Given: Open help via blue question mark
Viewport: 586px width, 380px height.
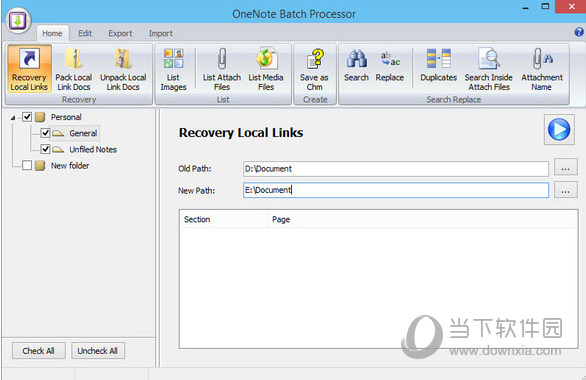Looking at the screenshot, I should pos(579,32).
